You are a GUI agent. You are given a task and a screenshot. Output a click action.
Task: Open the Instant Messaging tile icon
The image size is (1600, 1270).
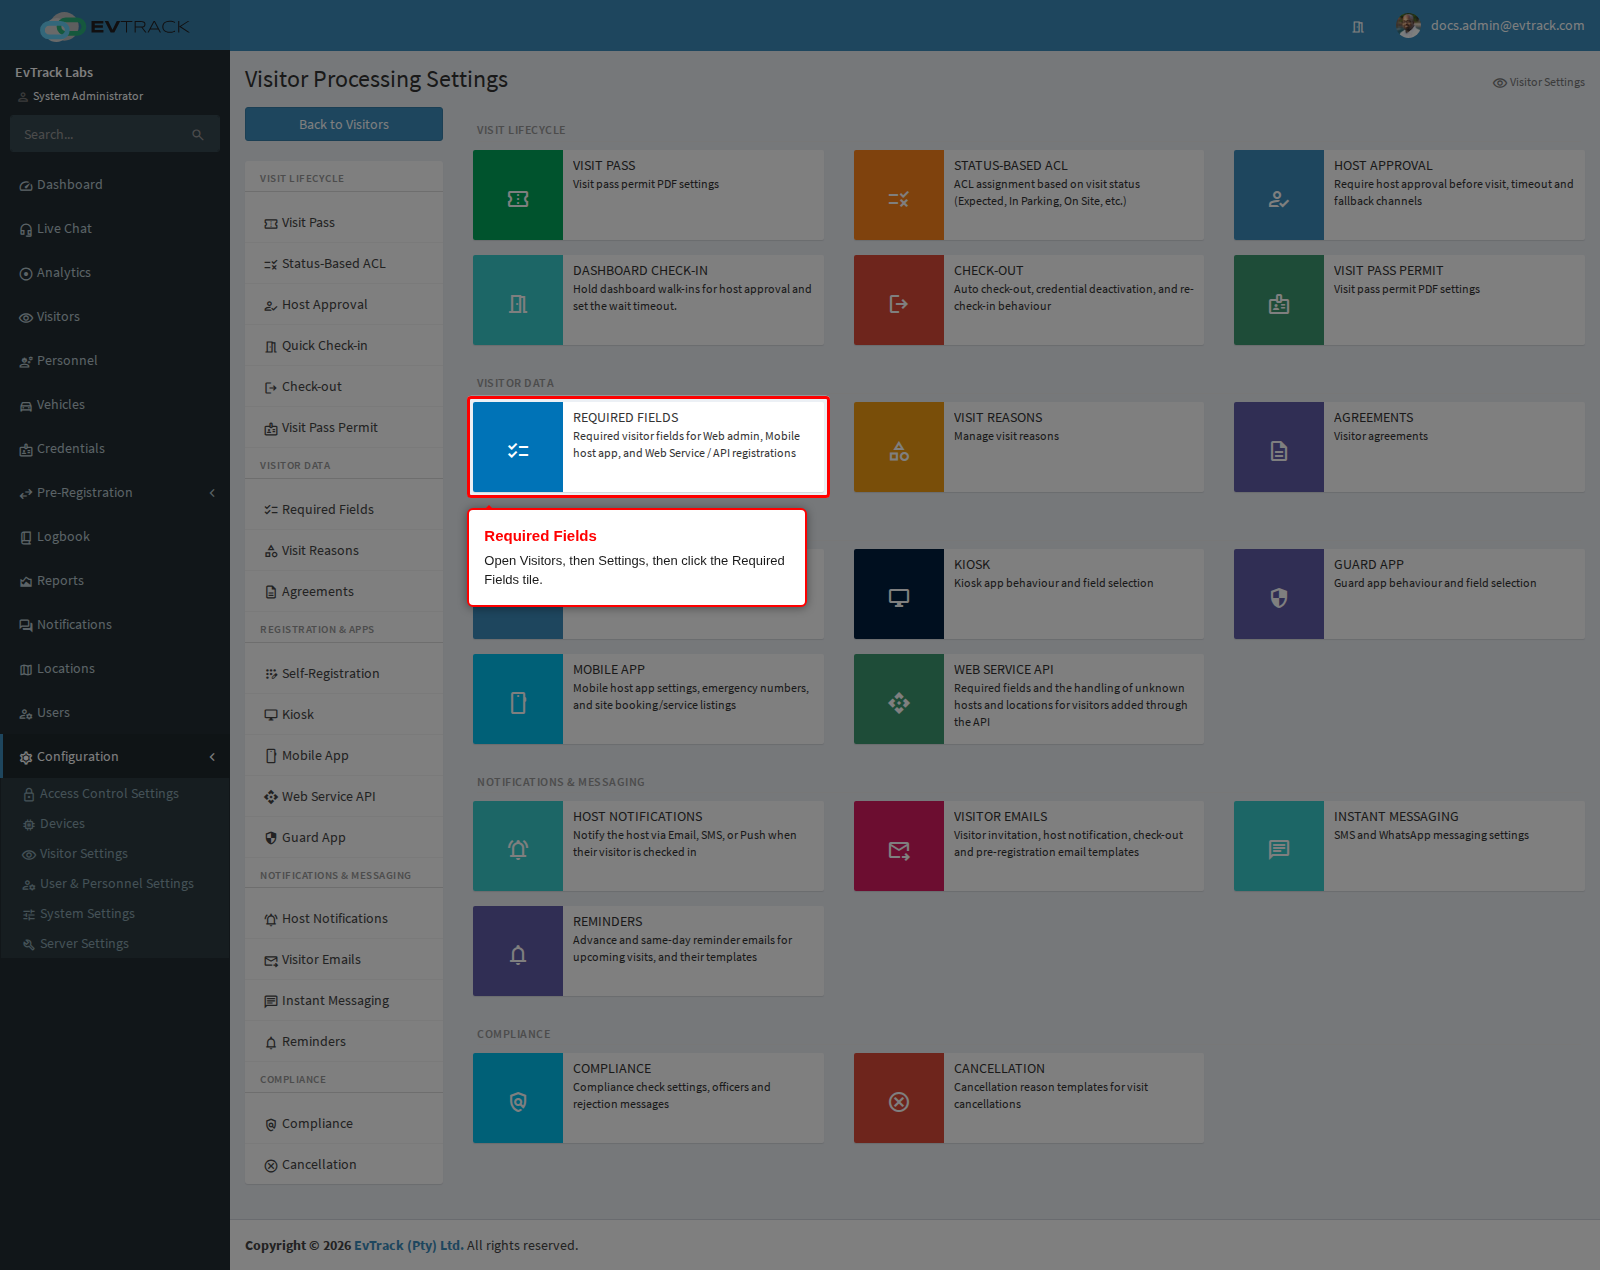(1279, 846)
